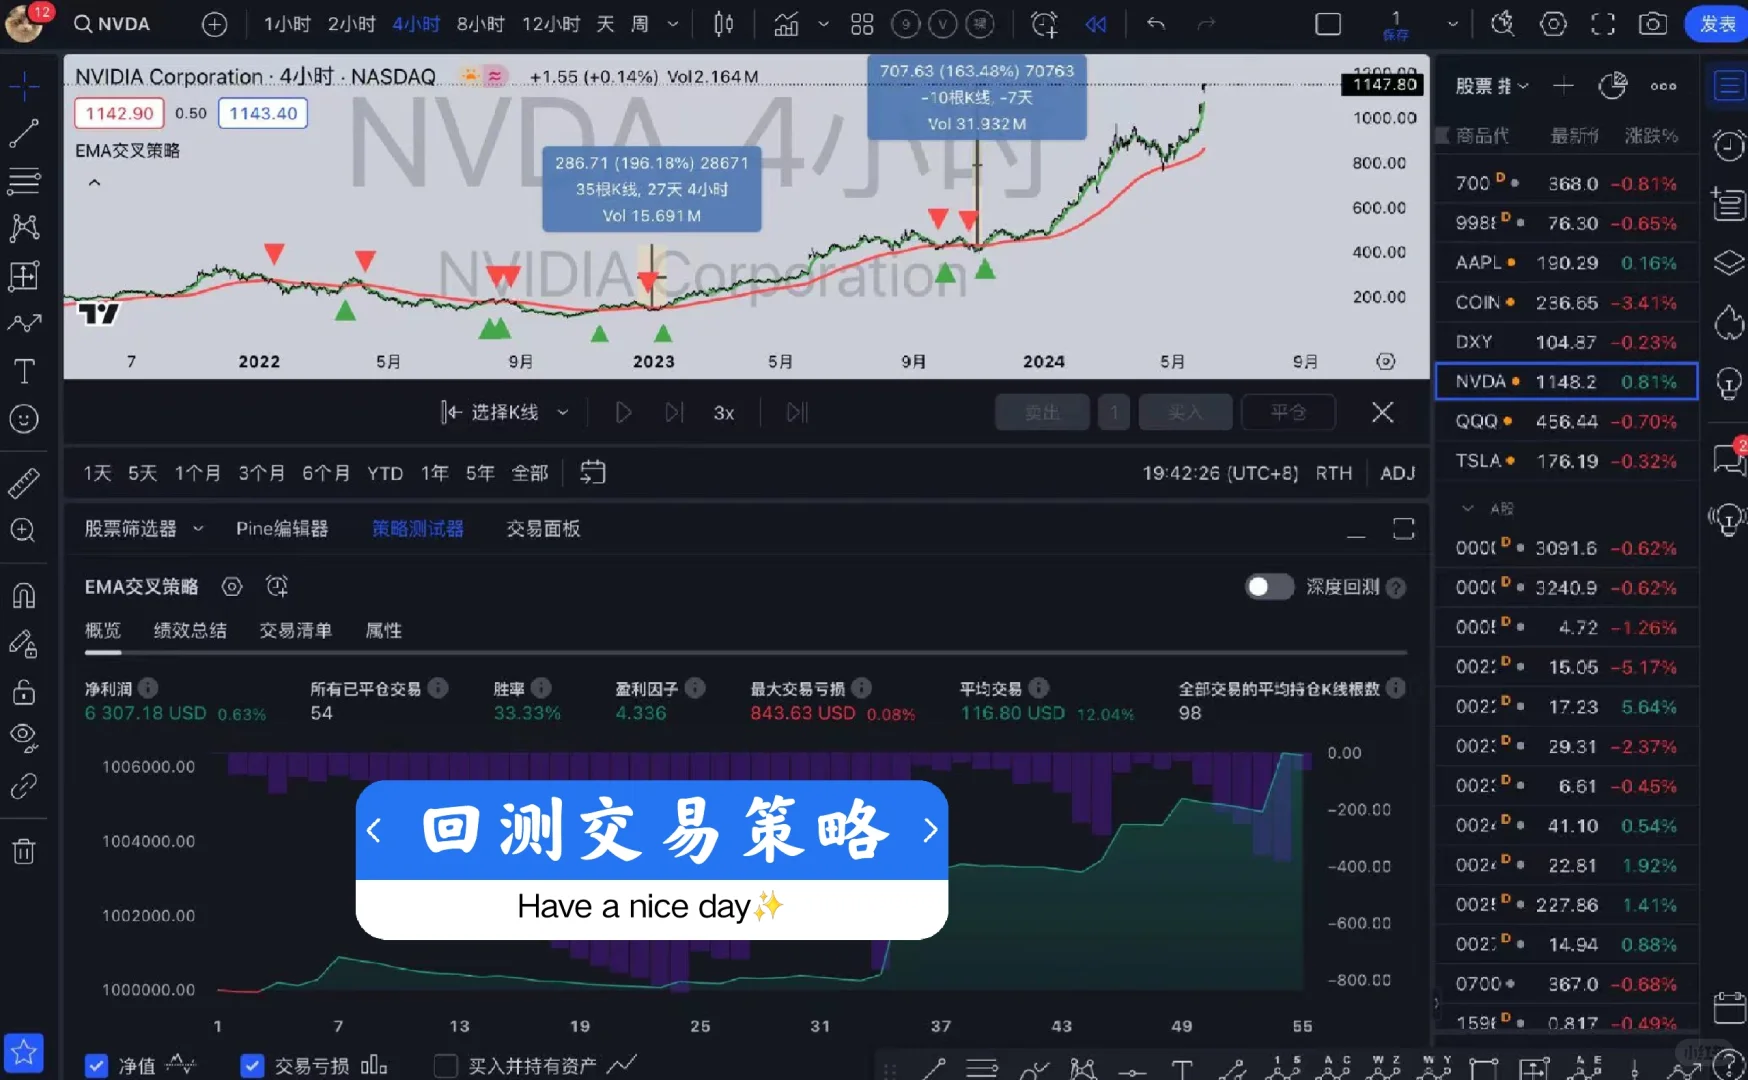This screenshot has height=1080, width=1748.
Task: Toggle hide all drawings eye icon
Action: tap(24, 738)
